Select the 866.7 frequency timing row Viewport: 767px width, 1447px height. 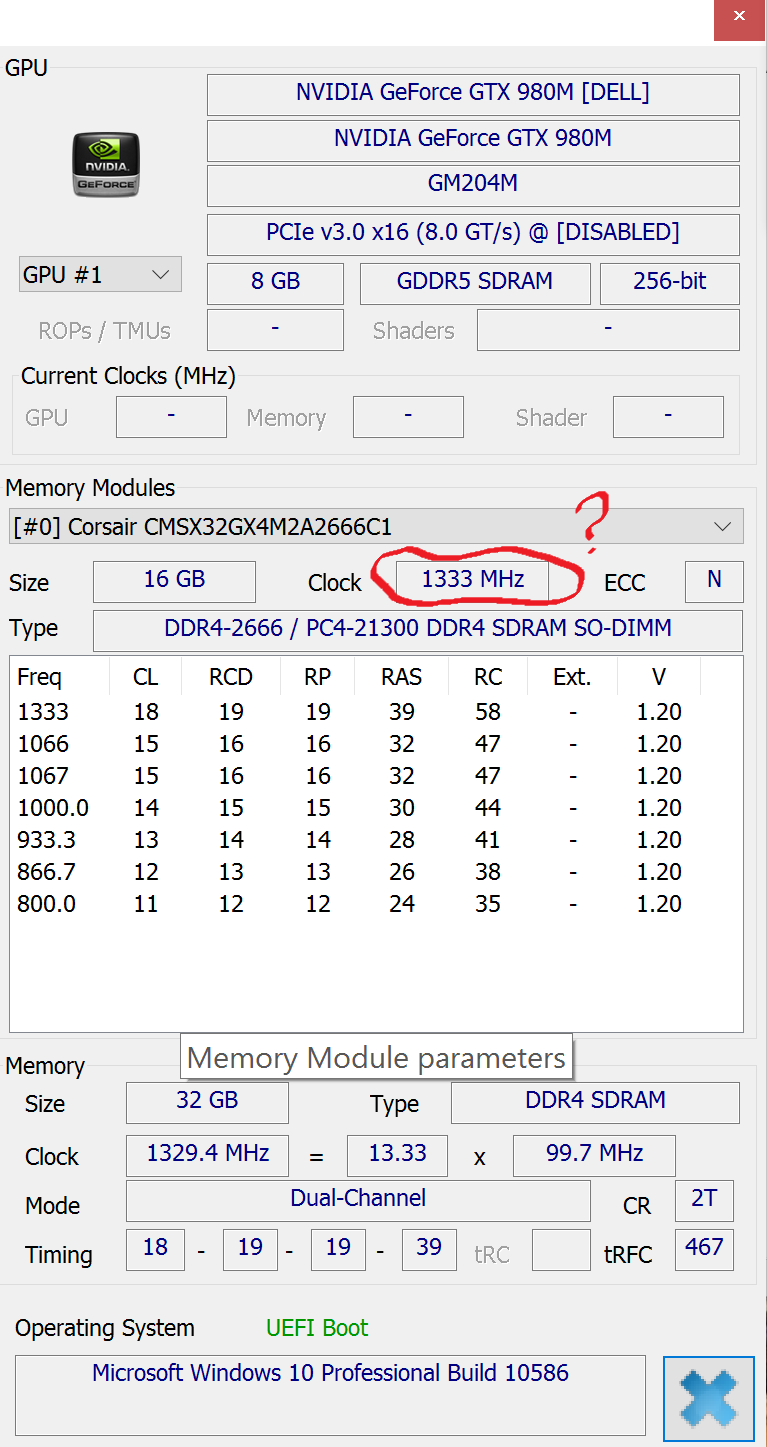[376, 872]
